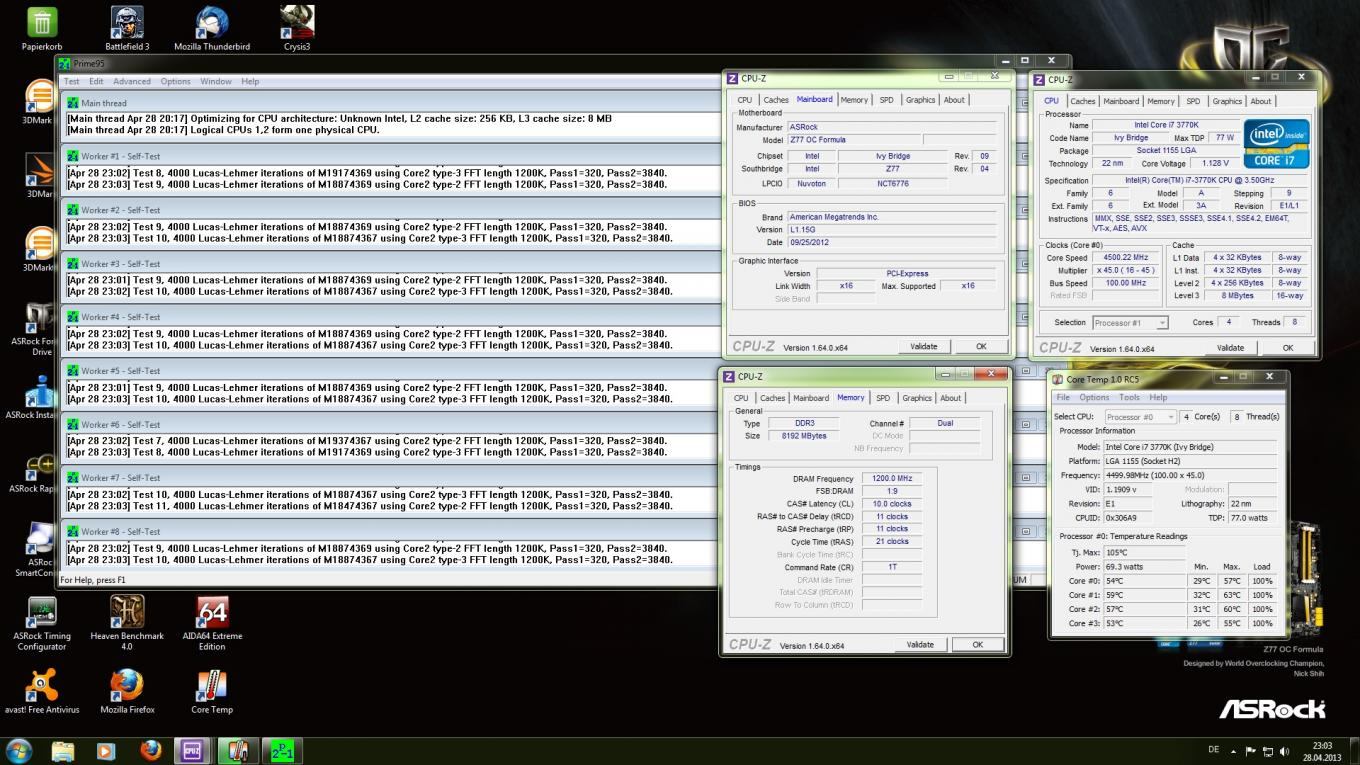Launch Windows Media Player from the taskbar
1360x765 pixels.
(x=106, y=750)
